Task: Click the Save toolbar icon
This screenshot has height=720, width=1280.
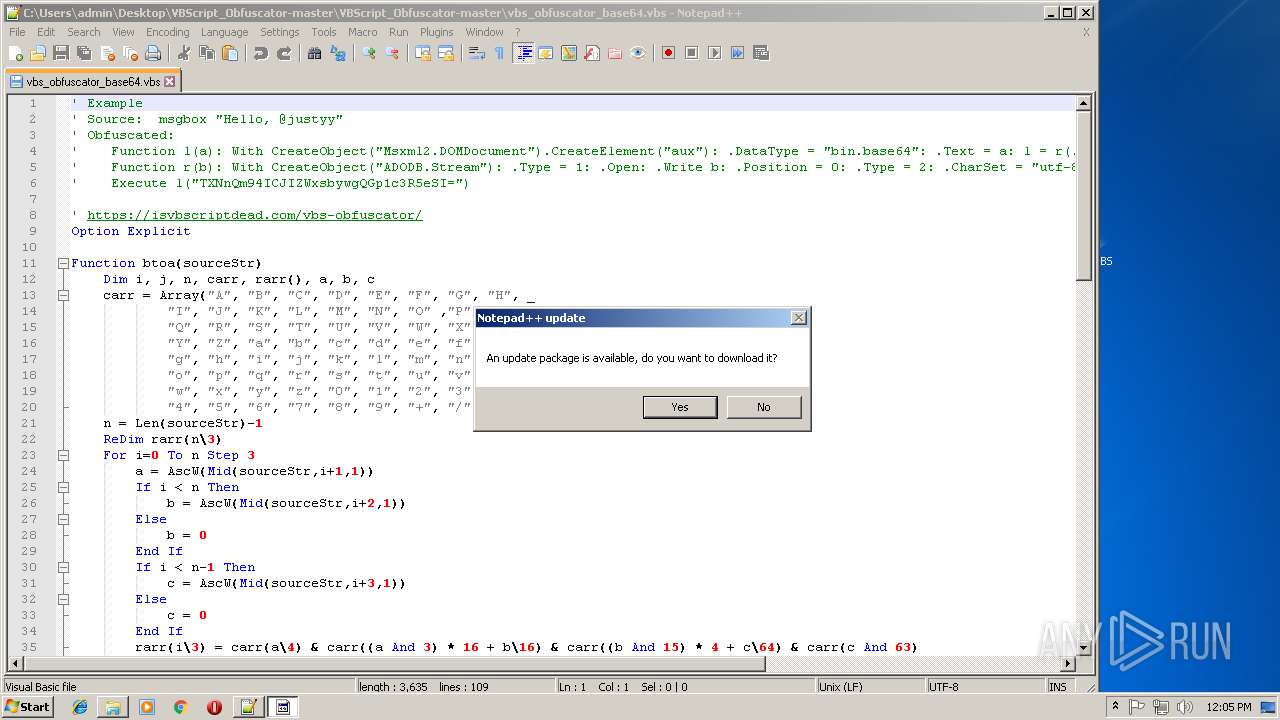Action: point(60,53)
